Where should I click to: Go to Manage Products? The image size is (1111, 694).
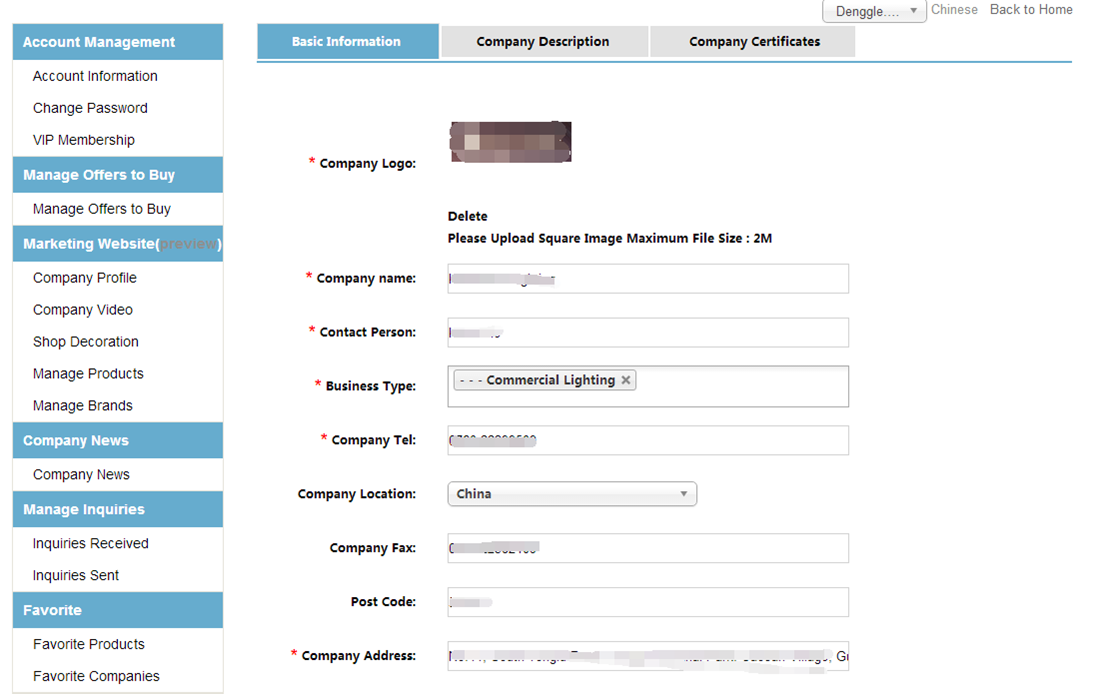click(88, 374)
